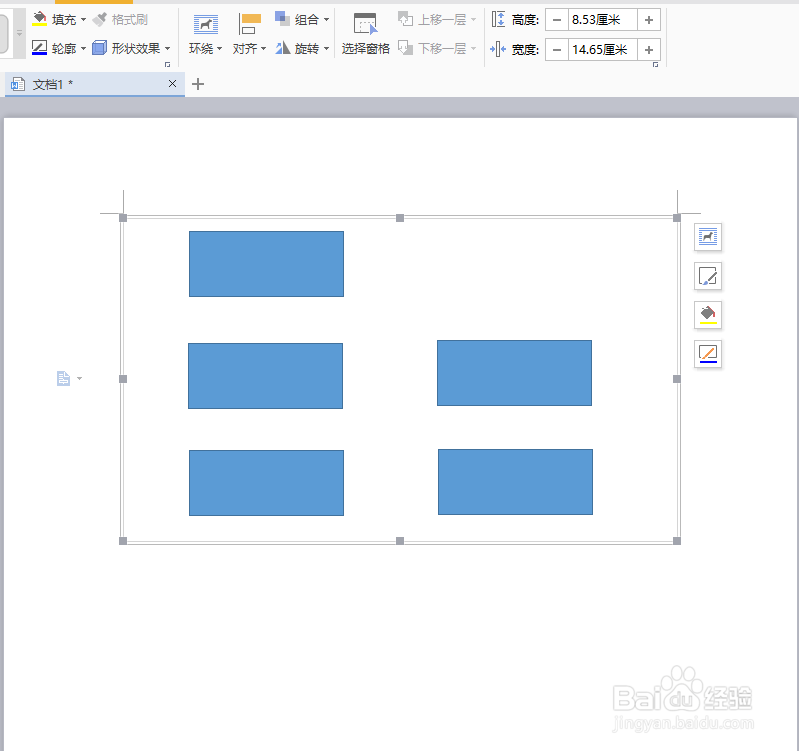Click the top-center canvas resize handle
Viewport: 799px width, 751px height.
pos(400,218)
